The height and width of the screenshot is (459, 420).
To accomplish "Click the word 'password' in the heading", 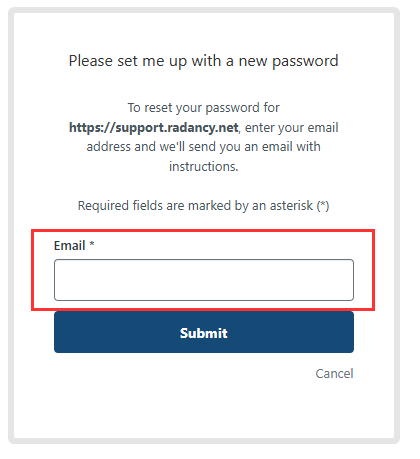I will (x=305, y=62).
